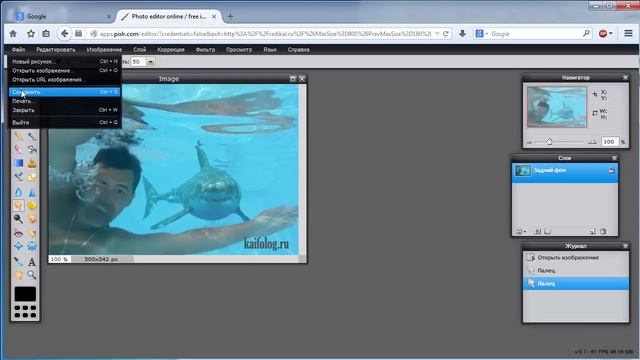
Task: Select the Zoom magnifier tool
Action: click(32, 275)
